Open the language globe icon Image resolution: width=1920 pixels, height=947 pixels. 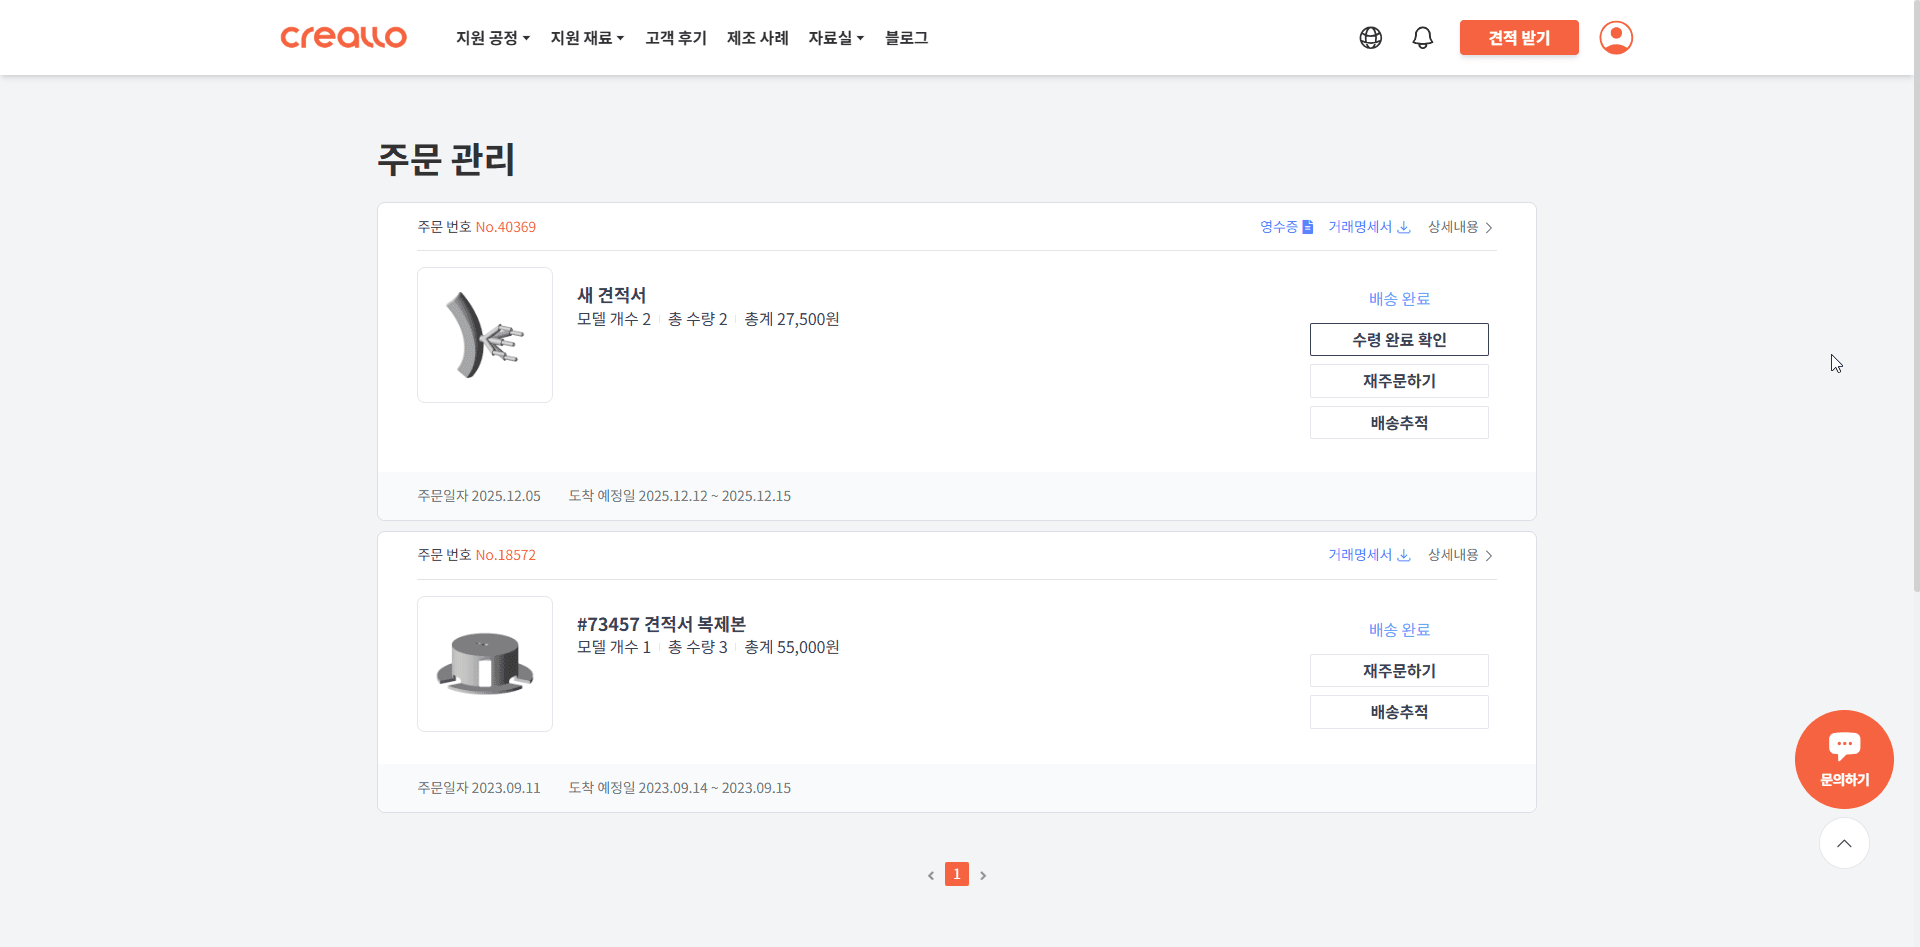tap(1370, 38)
